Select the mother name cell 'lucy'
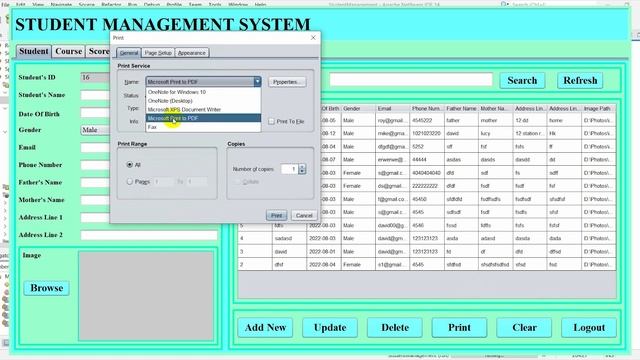 coord(495,133)
